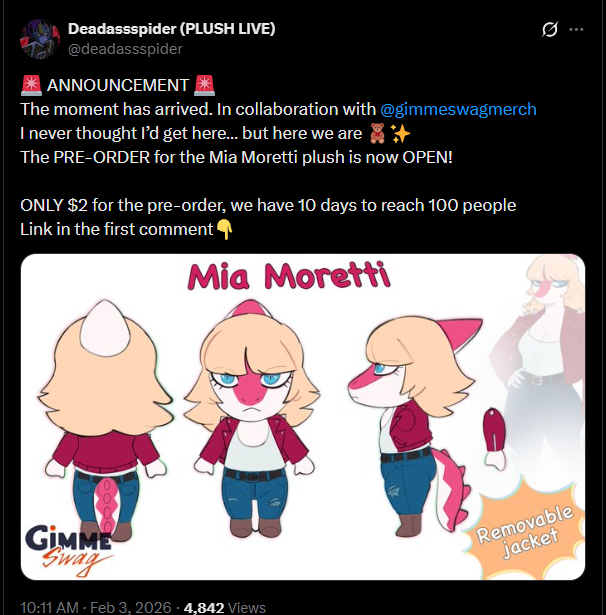The height and width of the screenshot is (615, 606).
Task: Click the Removable jacket starburst badge
Action: click(524, 530)
